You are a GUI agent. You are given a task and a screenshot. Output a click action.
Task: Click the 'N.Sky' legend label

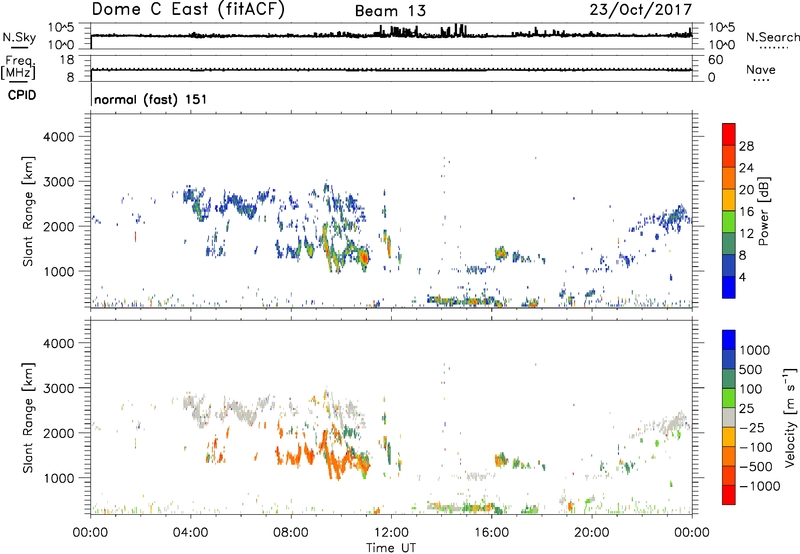tap(19, 38)
